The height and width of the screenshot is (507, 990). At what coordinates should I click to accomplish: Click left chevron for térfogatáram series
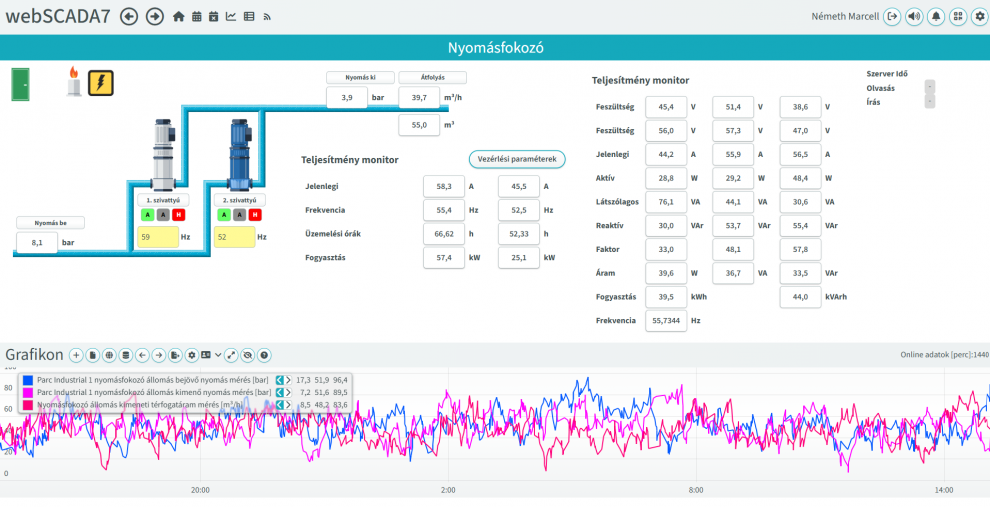pyautogui.click(x=280, y=404)
